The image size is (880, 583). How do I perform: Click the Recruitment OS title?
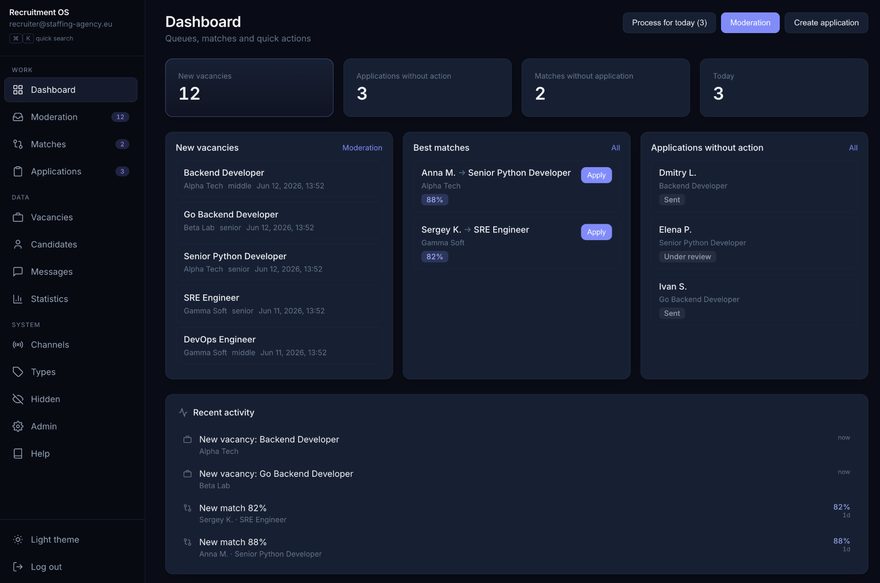pos(39,12)
